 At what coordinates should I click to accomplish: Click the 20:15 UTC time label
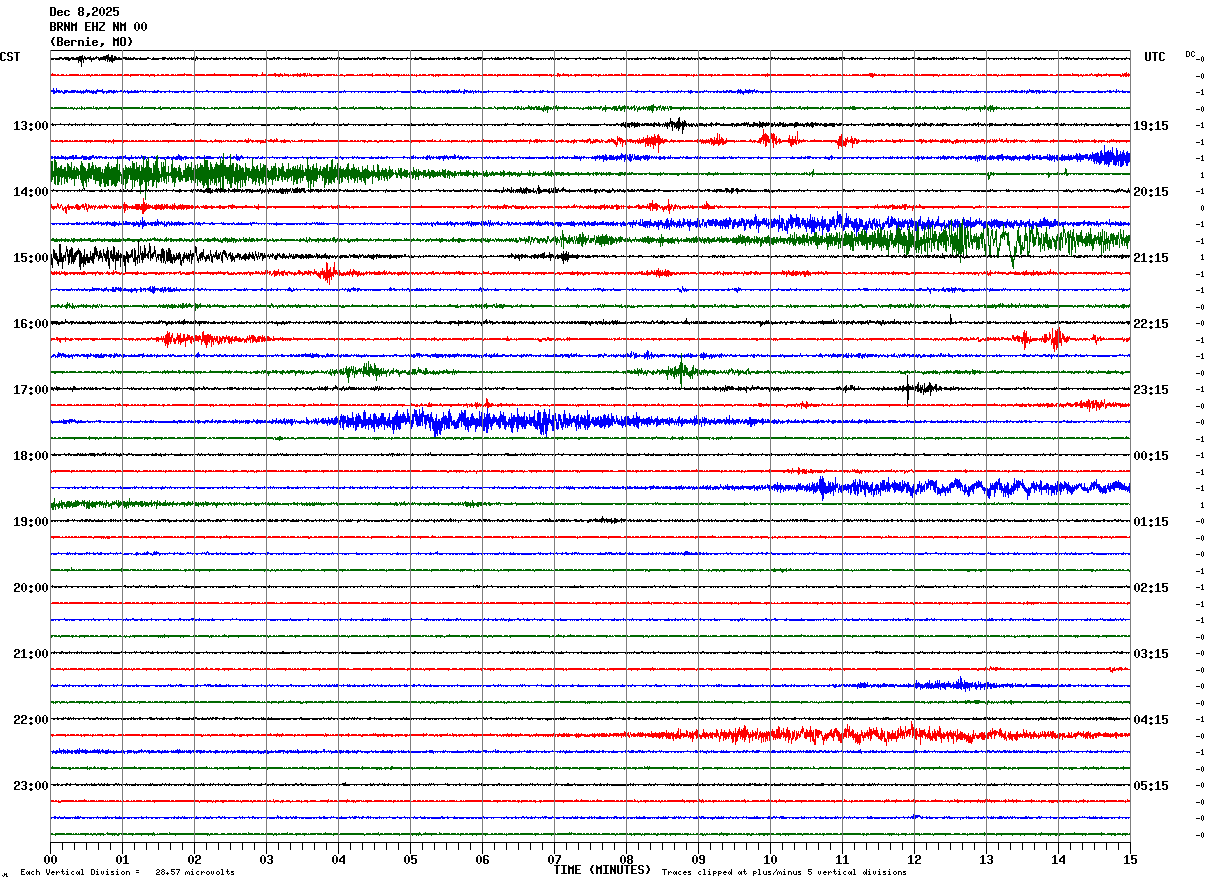pyautogui.click(x=1151, y=192)
